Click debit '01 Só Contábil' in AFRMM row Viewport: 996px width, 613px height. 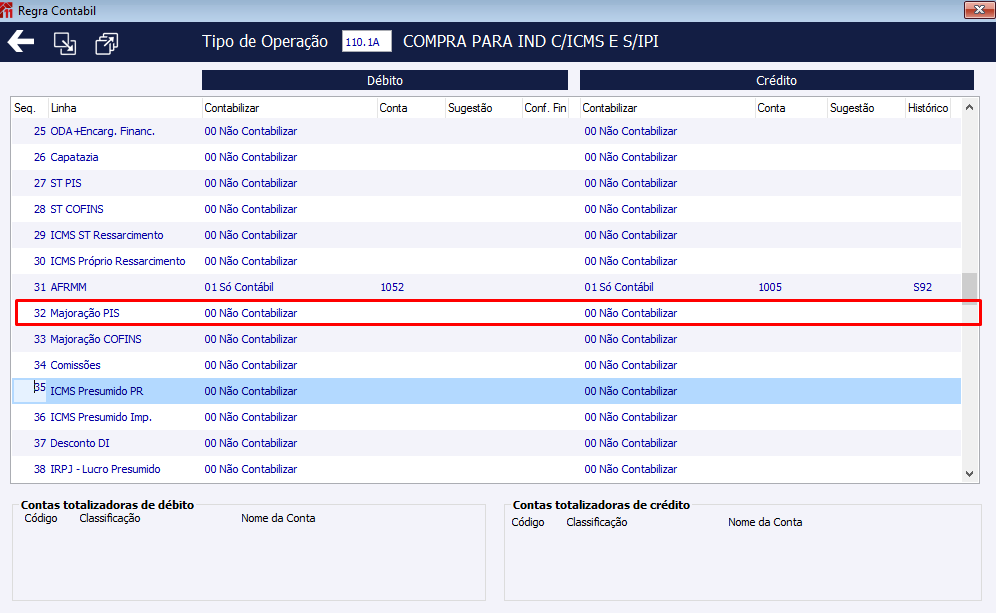pos(239,287)
